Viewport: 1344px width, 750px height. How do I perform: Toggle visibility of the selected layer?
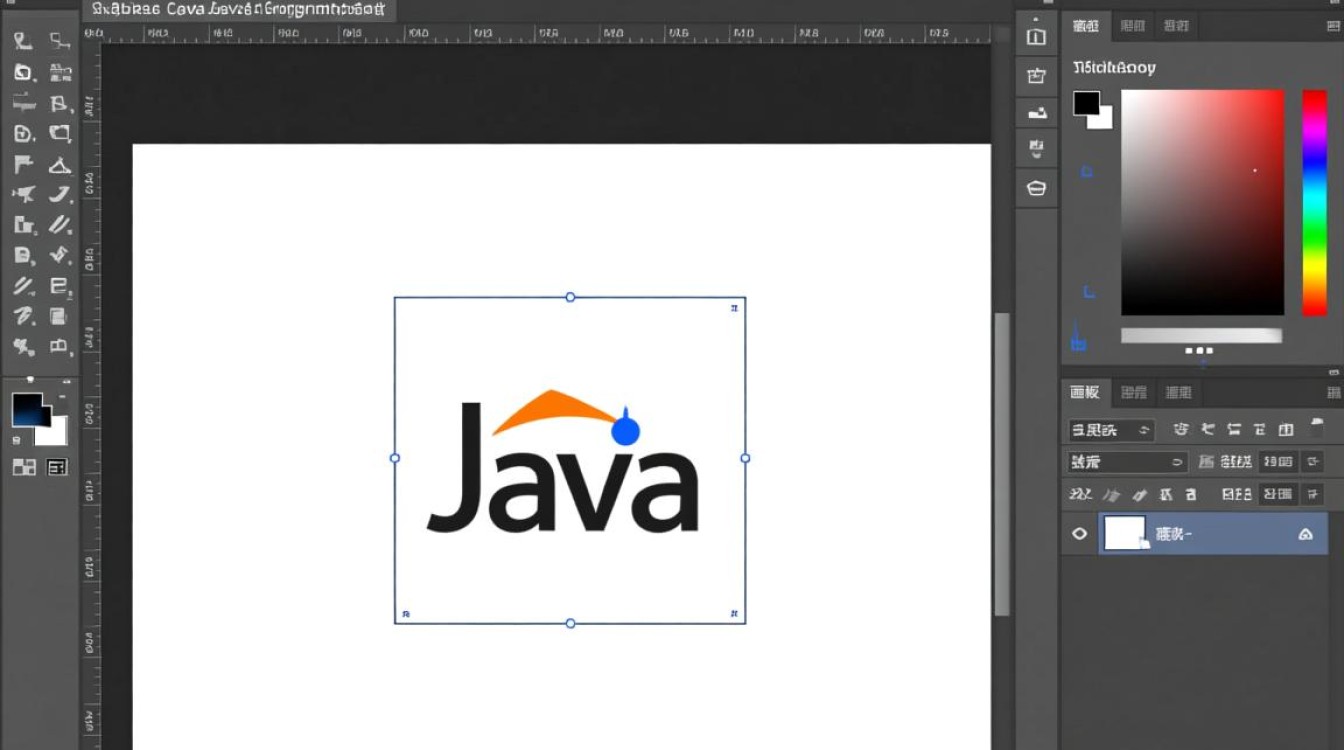tap(1080, 533)
